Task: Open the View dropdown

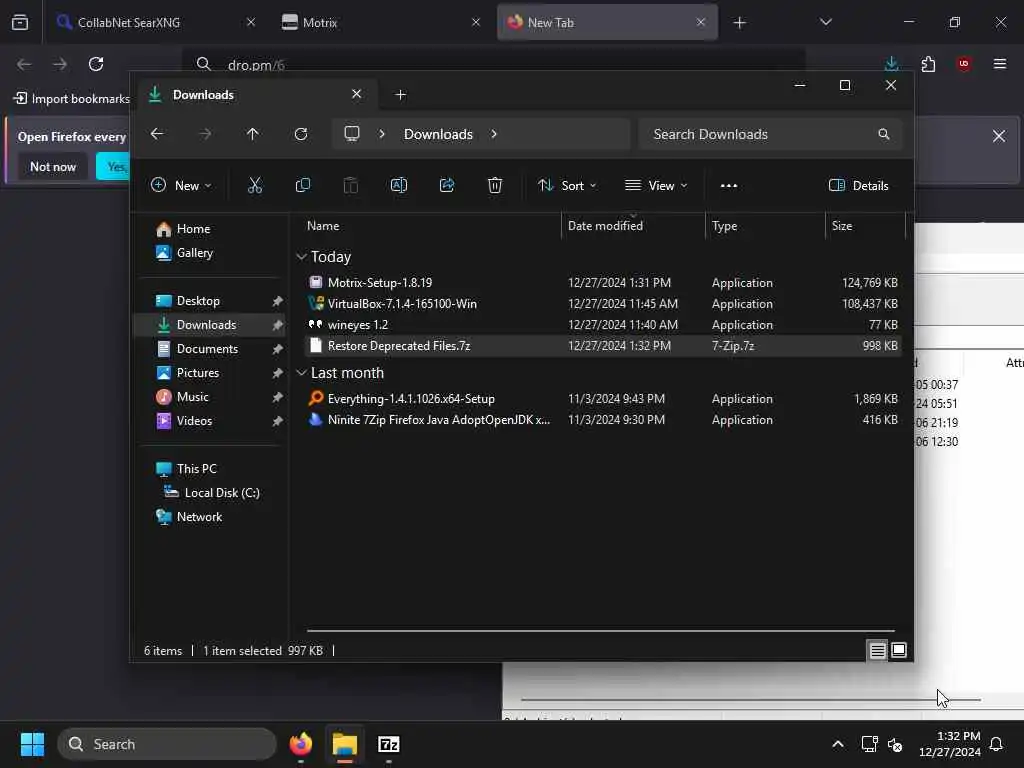Action: 656,185
